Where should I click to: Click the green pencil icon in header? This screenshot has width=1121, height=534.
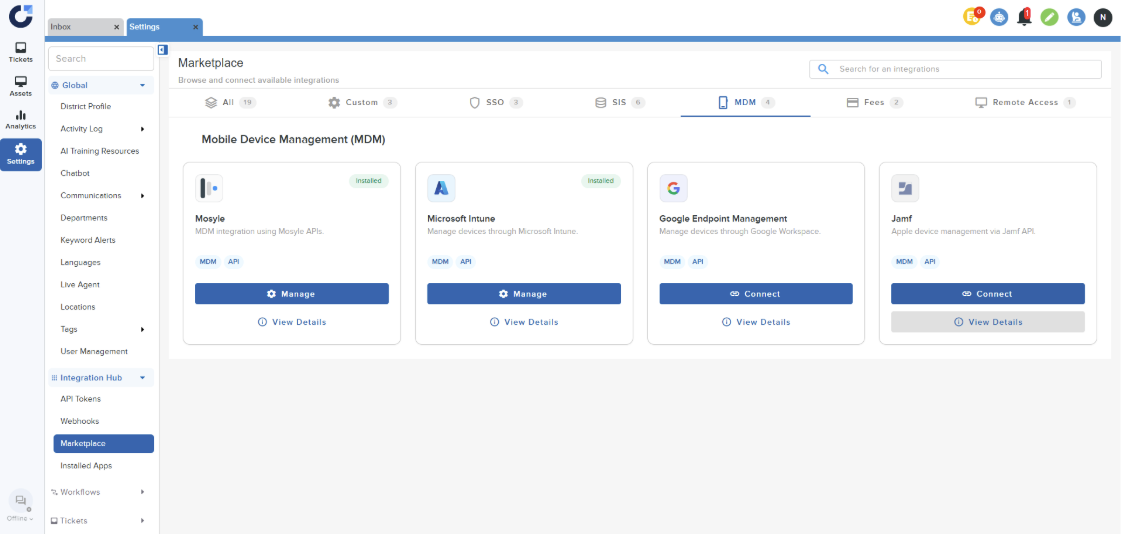tap(1049, 17)
